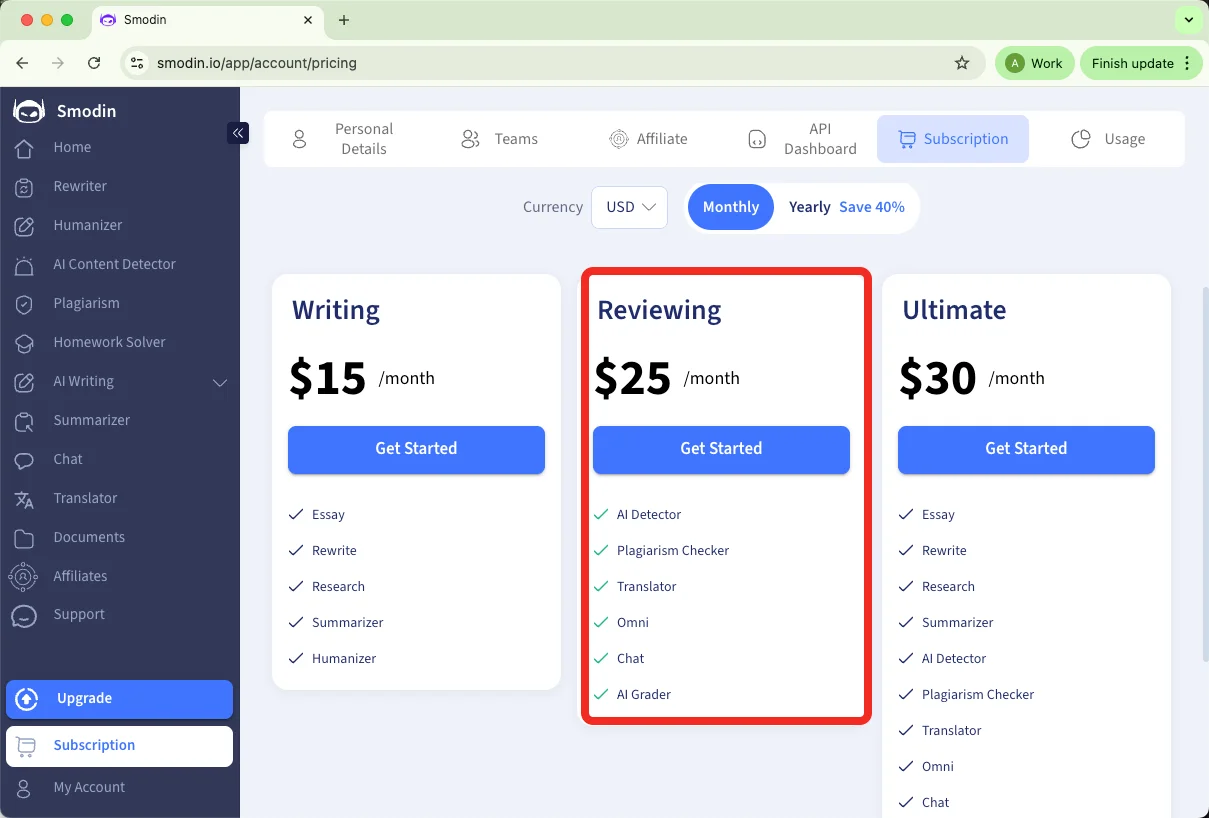The width and height of the screenshot is (1209, 818).
Task: Click Get Started on Reviewing plan
Action: tap(721, 449)
